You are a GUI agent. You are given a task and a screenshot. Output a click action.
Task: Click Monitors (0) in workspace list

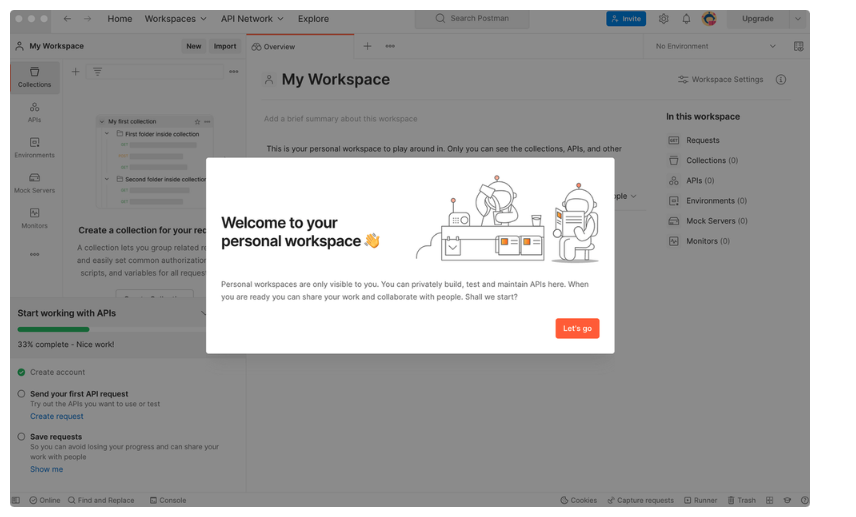(x=699, y=241)
